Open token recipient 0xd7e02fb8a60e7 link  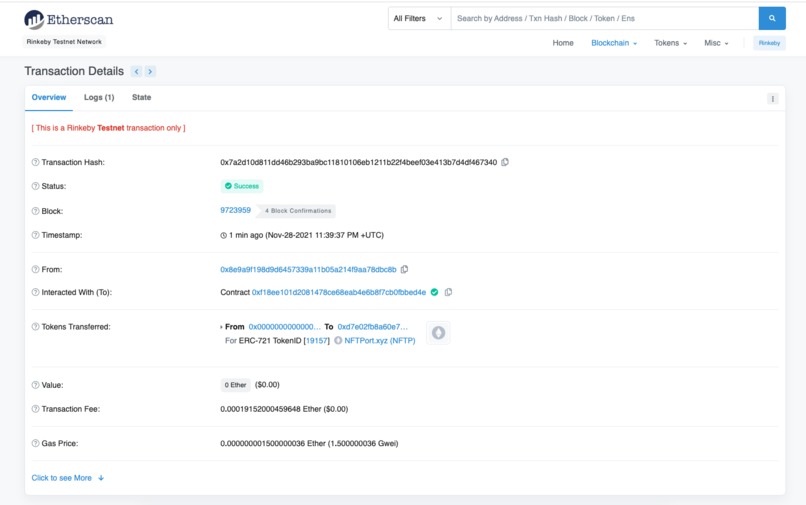[x=373, y=327]
